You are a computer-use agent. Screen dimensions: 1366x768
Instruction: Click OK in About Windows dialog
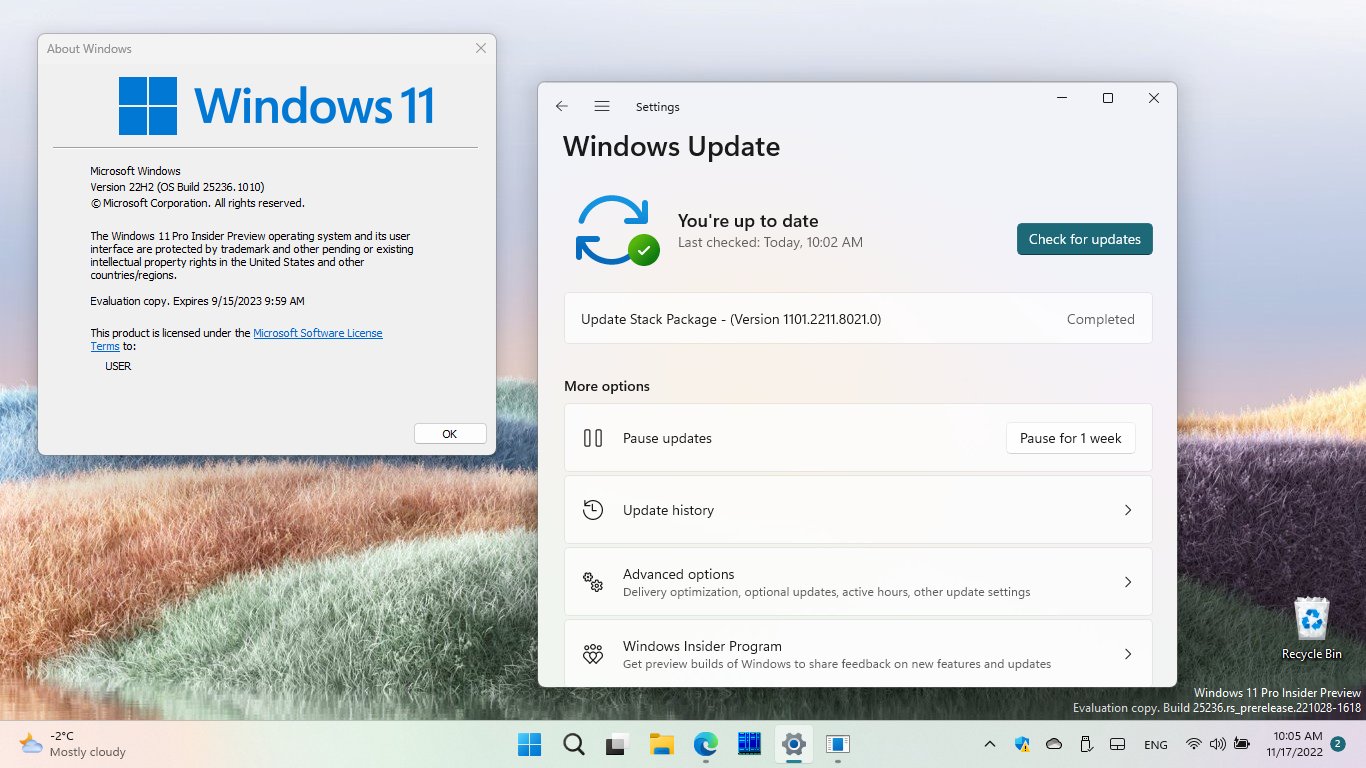coord(450,434)
